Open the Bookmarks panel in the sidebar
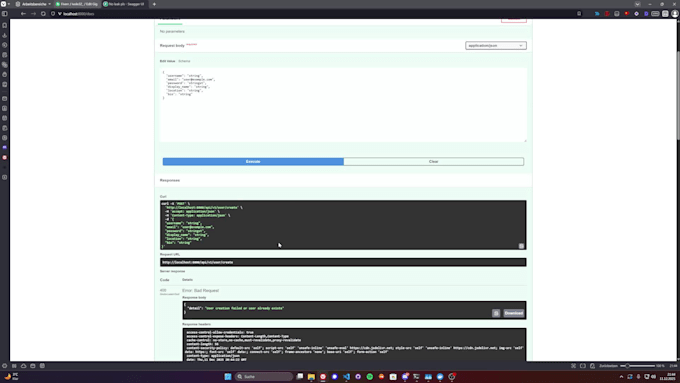 (x=5, y=25)
